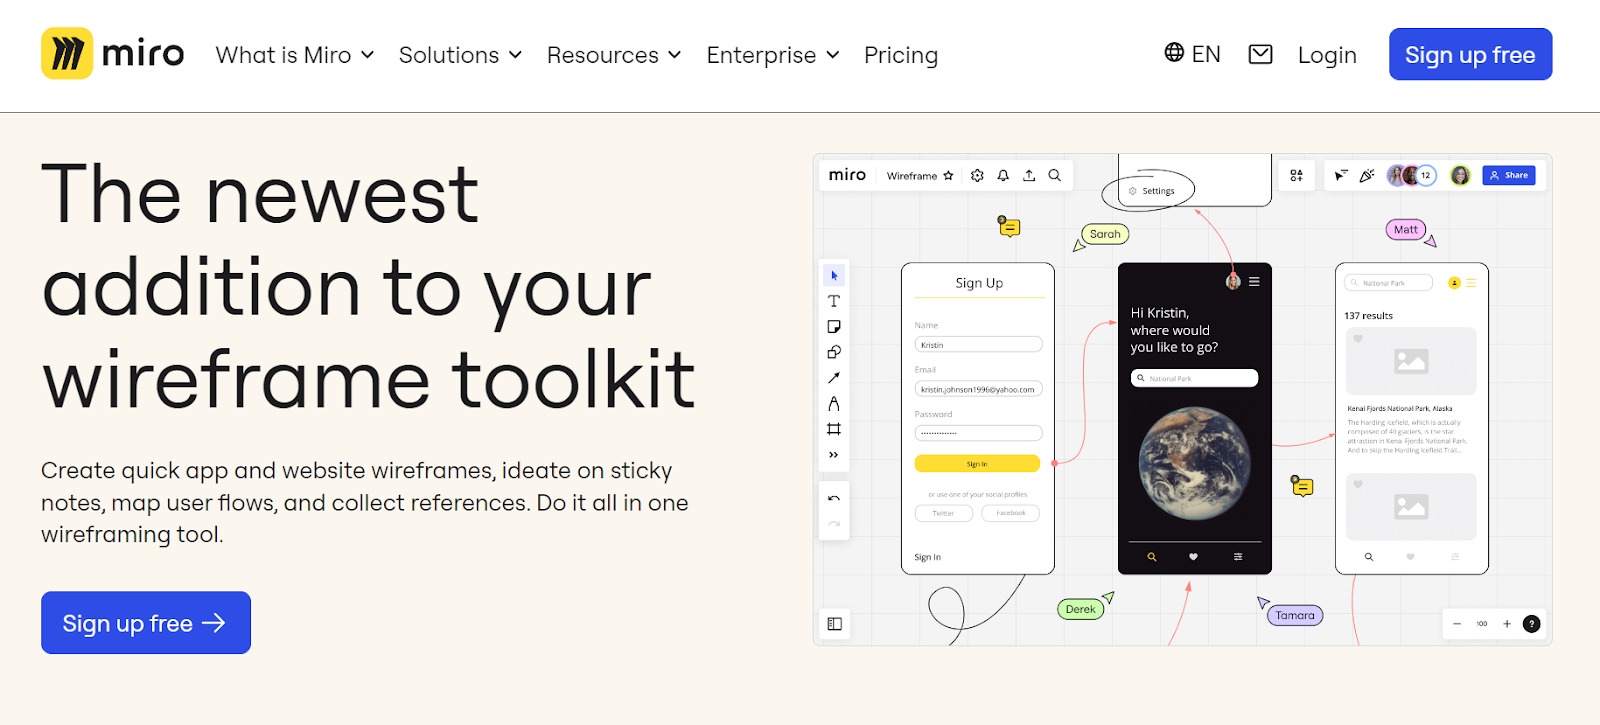The image size is (1600, 725).
Task: Star the Wireframe board as favorite
Action: [948, 175]
